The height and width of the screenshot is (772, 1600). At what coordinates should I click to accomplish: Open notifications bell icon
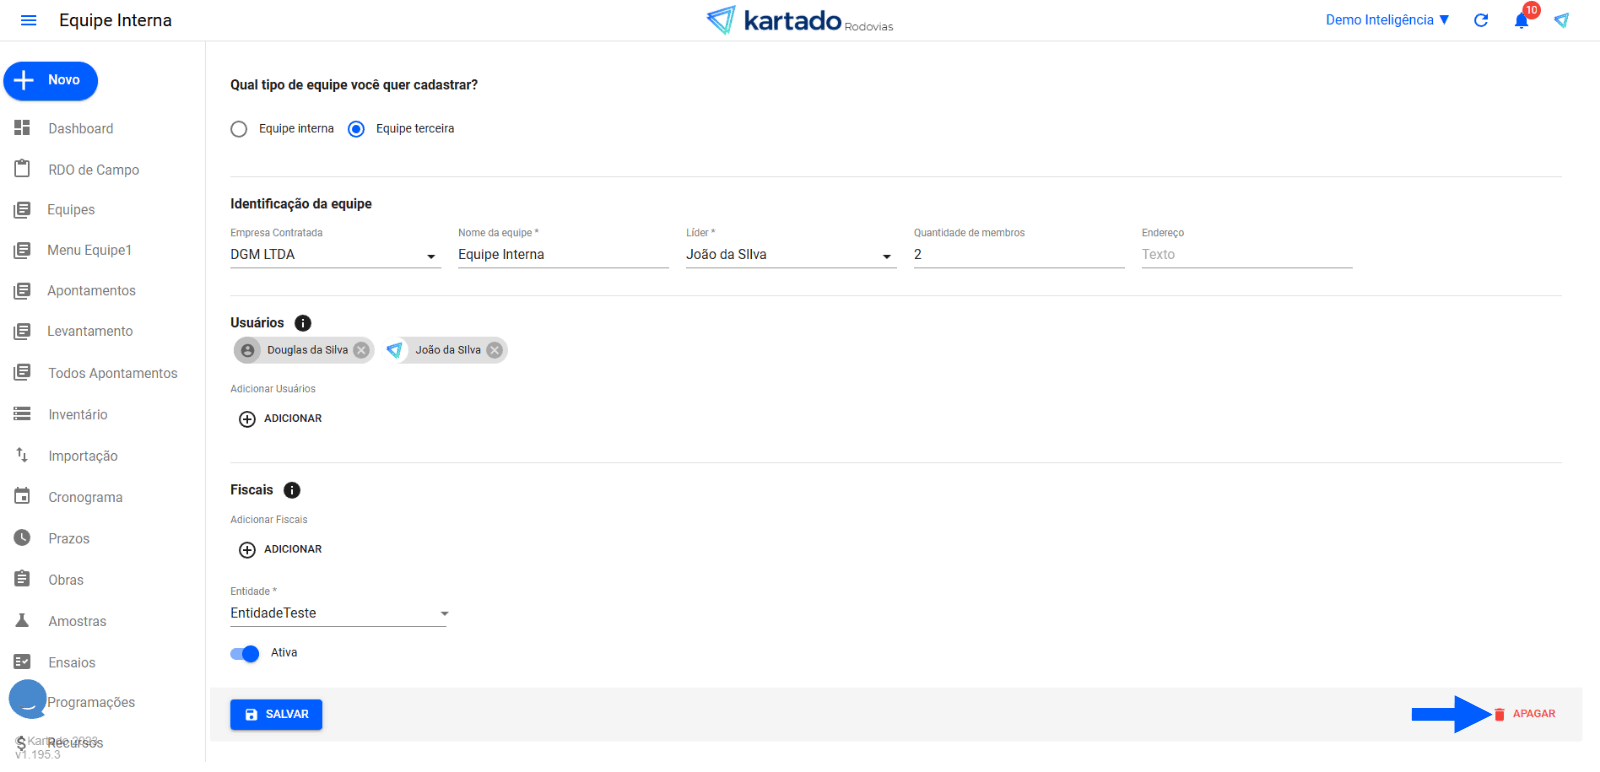tap(1521, 20)
